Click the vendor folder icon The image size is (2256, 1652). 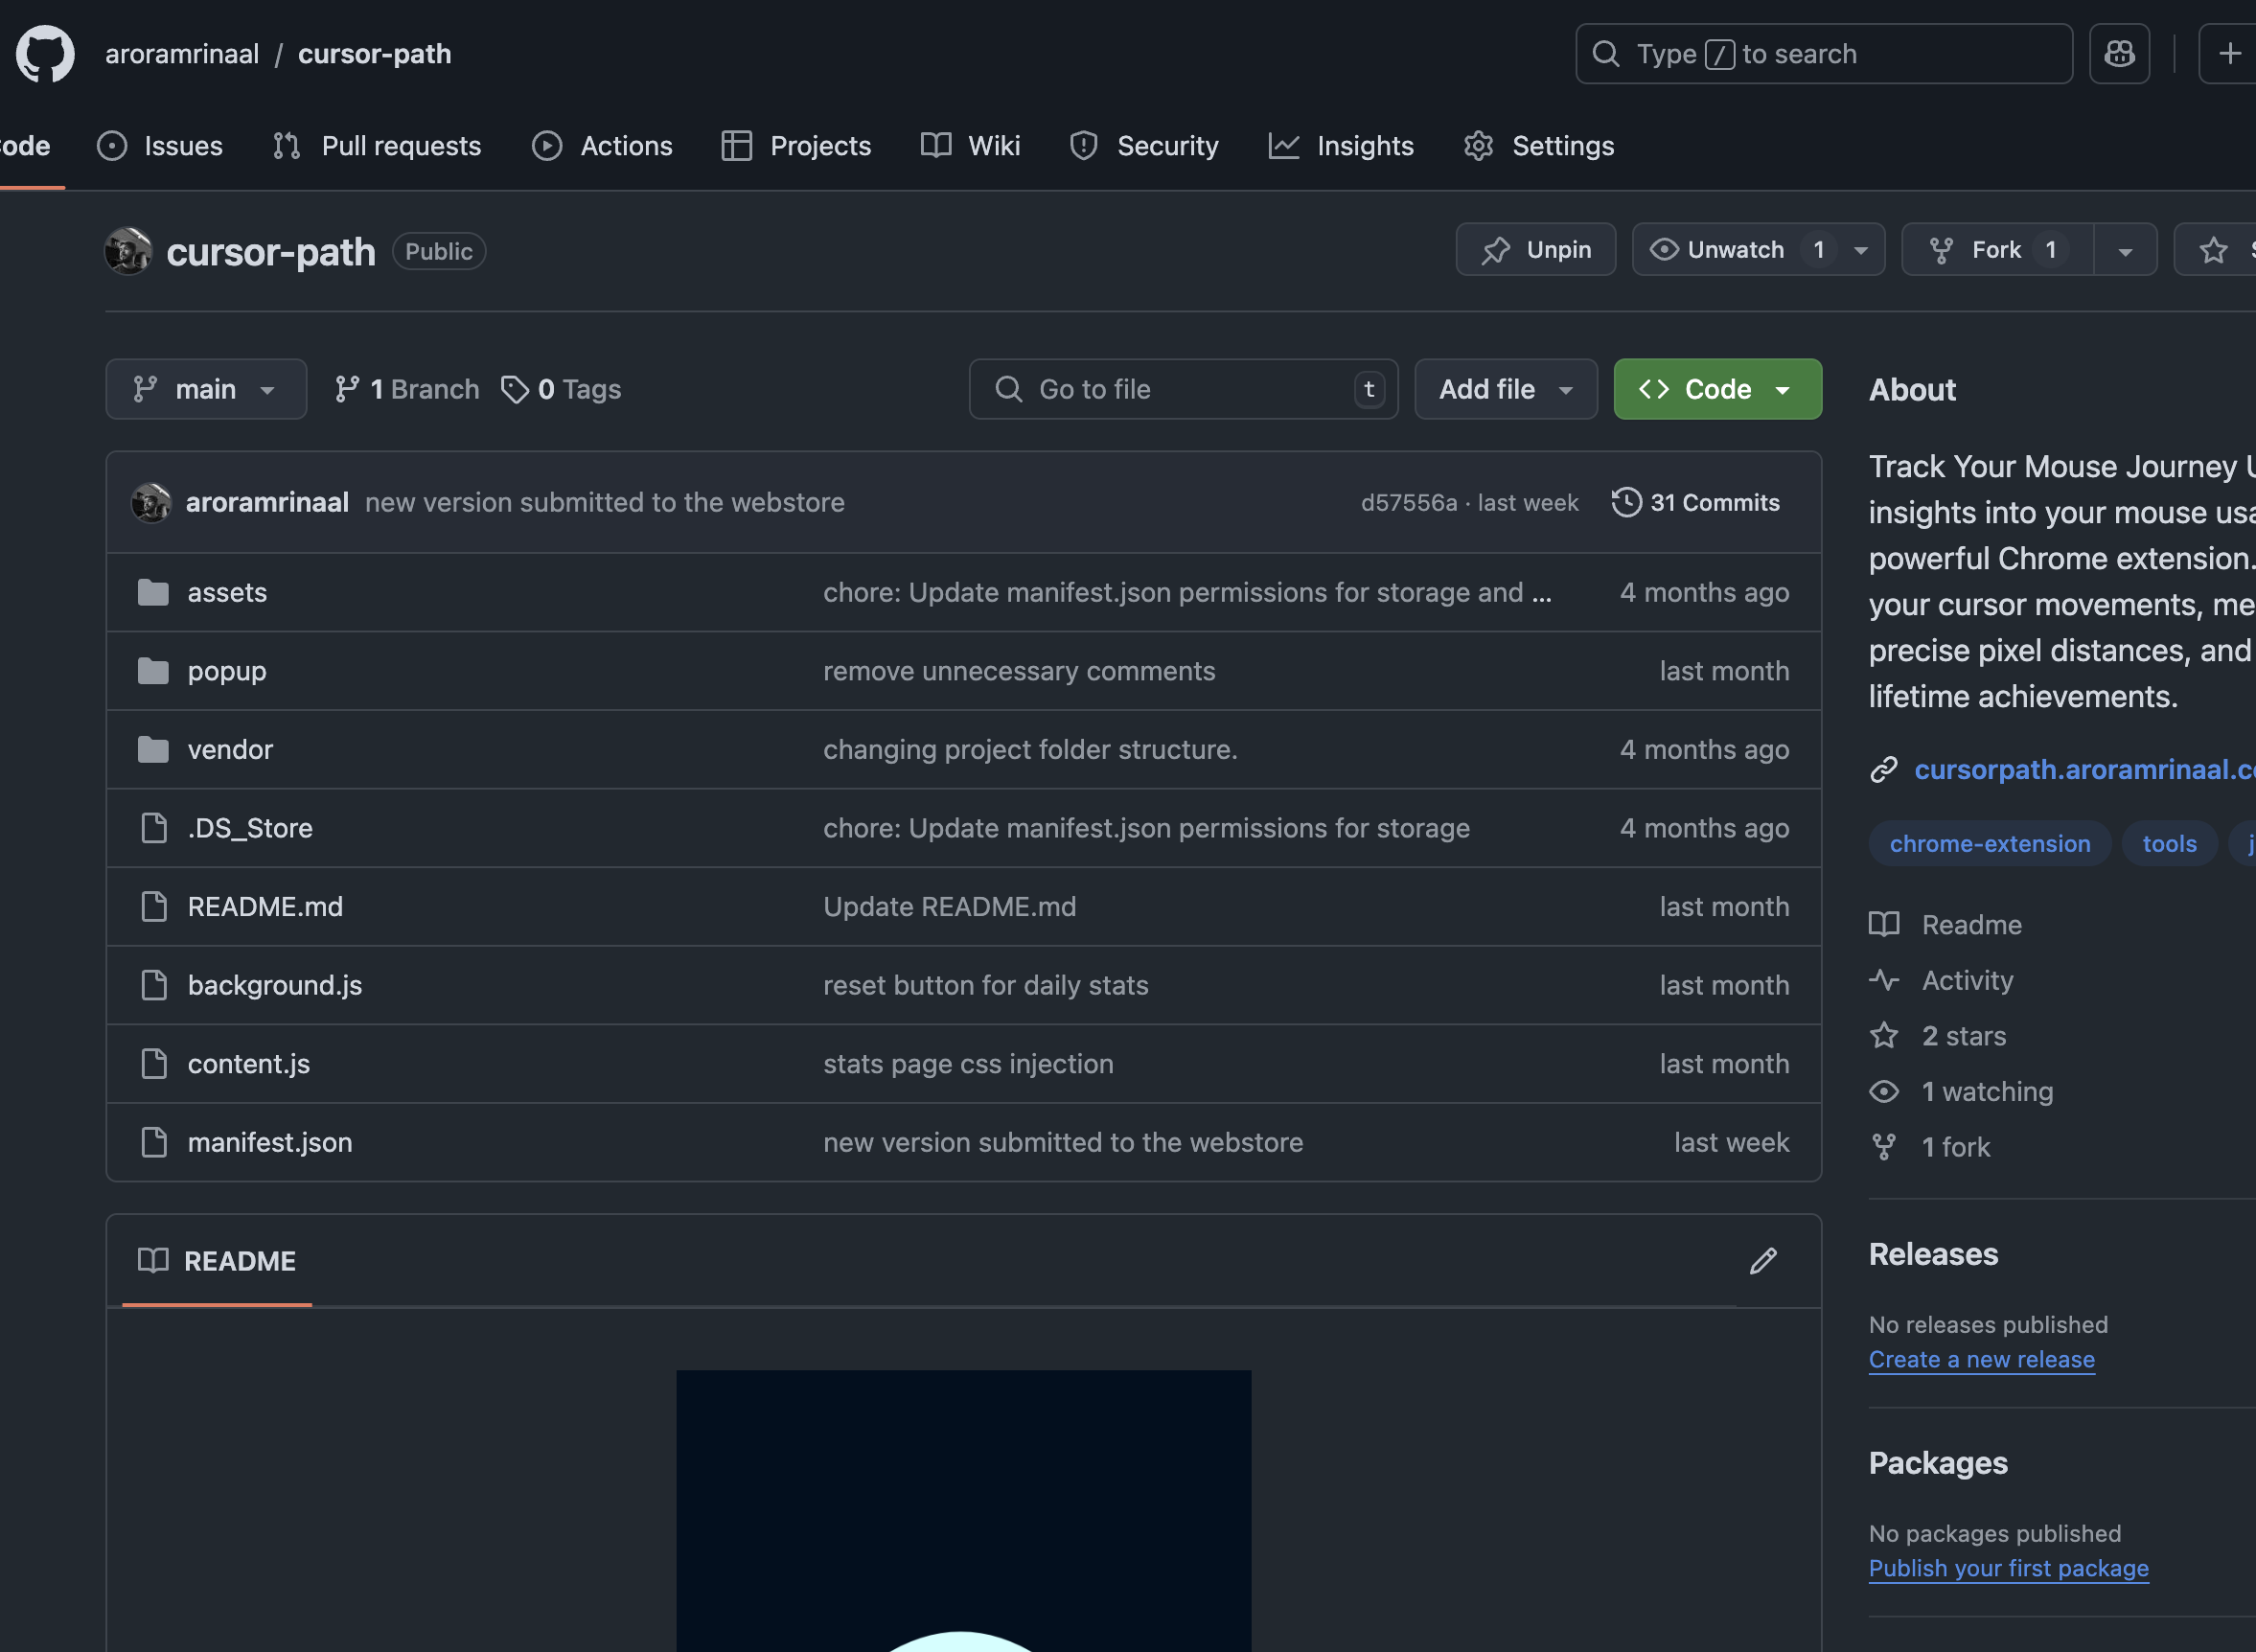153,750
